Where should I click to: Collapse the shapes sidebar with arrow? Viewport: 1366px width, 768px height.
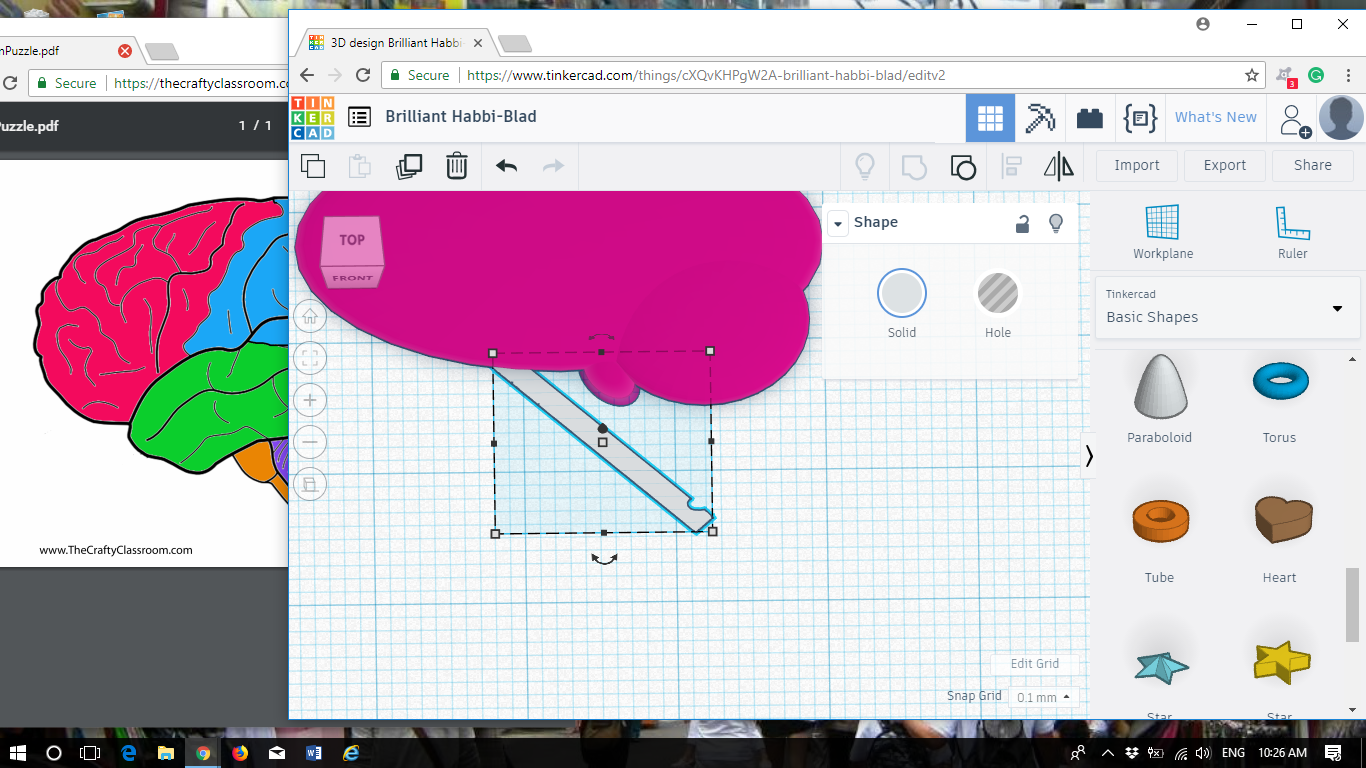pos(1089,456)
